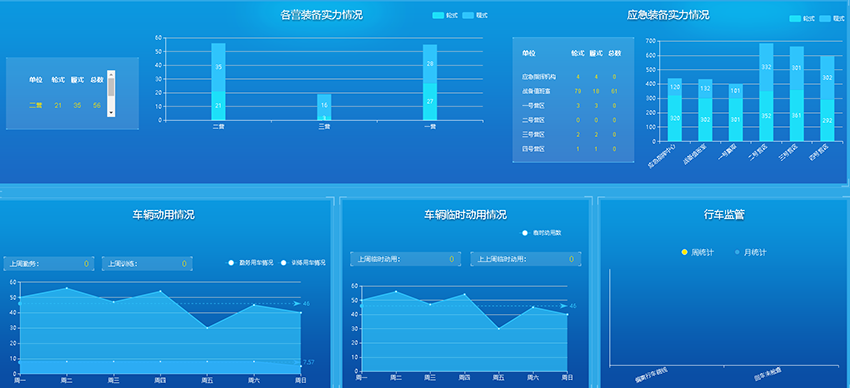The height and width of the screenshot is (388, 850).
Task: Toggle 勤务用车情况 legend marker
Action: [231, 263]
